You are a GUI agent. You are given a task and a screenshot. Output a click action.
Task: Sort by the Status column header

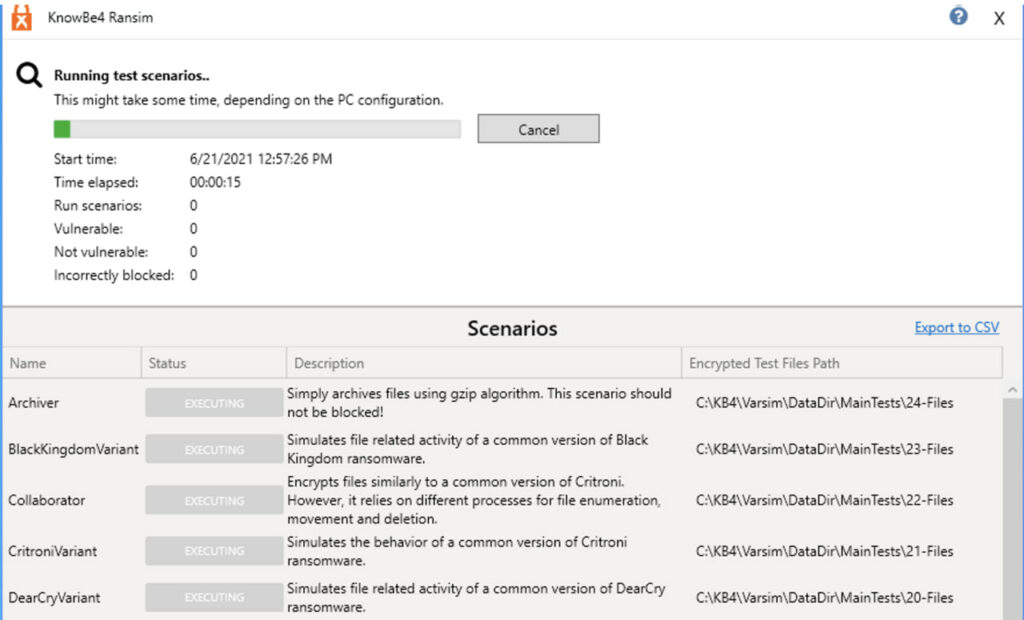(214, 363)
